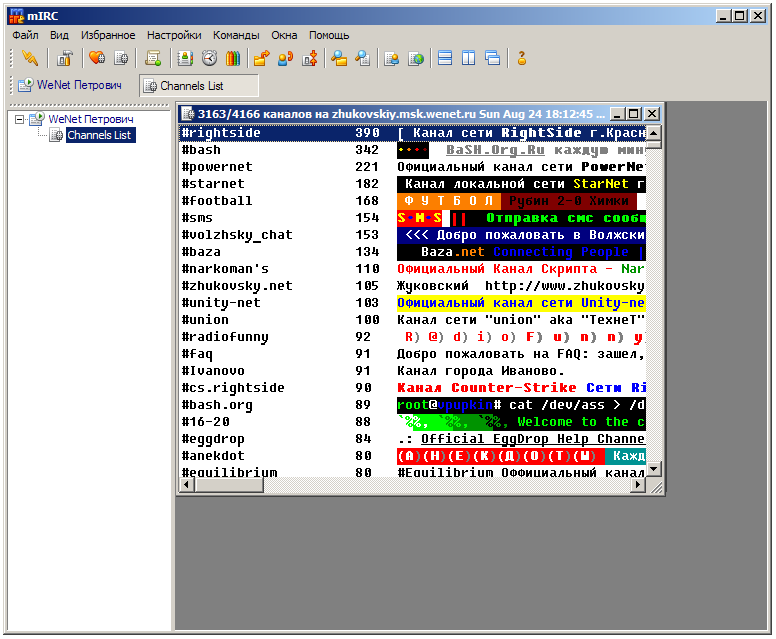The height and width of the screenshot is (639, 776).
Task: Click channel list vertical scrollbar down arrow
Action: click(x=654, y=469)
